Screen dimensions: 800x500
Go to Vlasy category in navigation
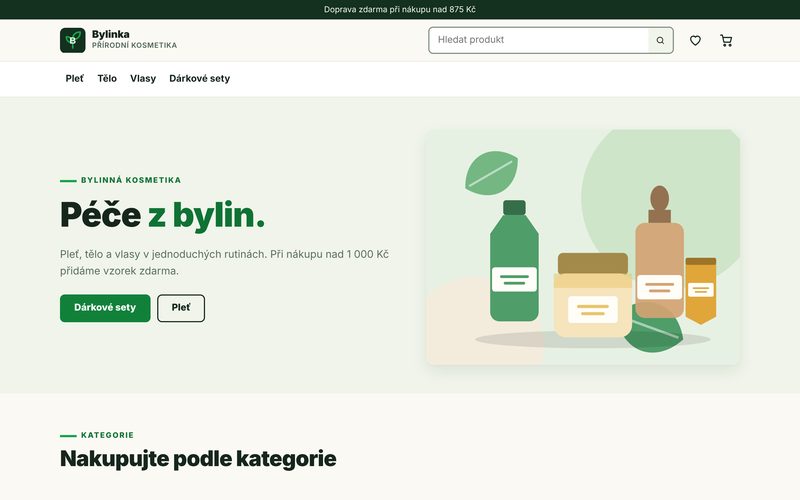click(x=143, y=79)
